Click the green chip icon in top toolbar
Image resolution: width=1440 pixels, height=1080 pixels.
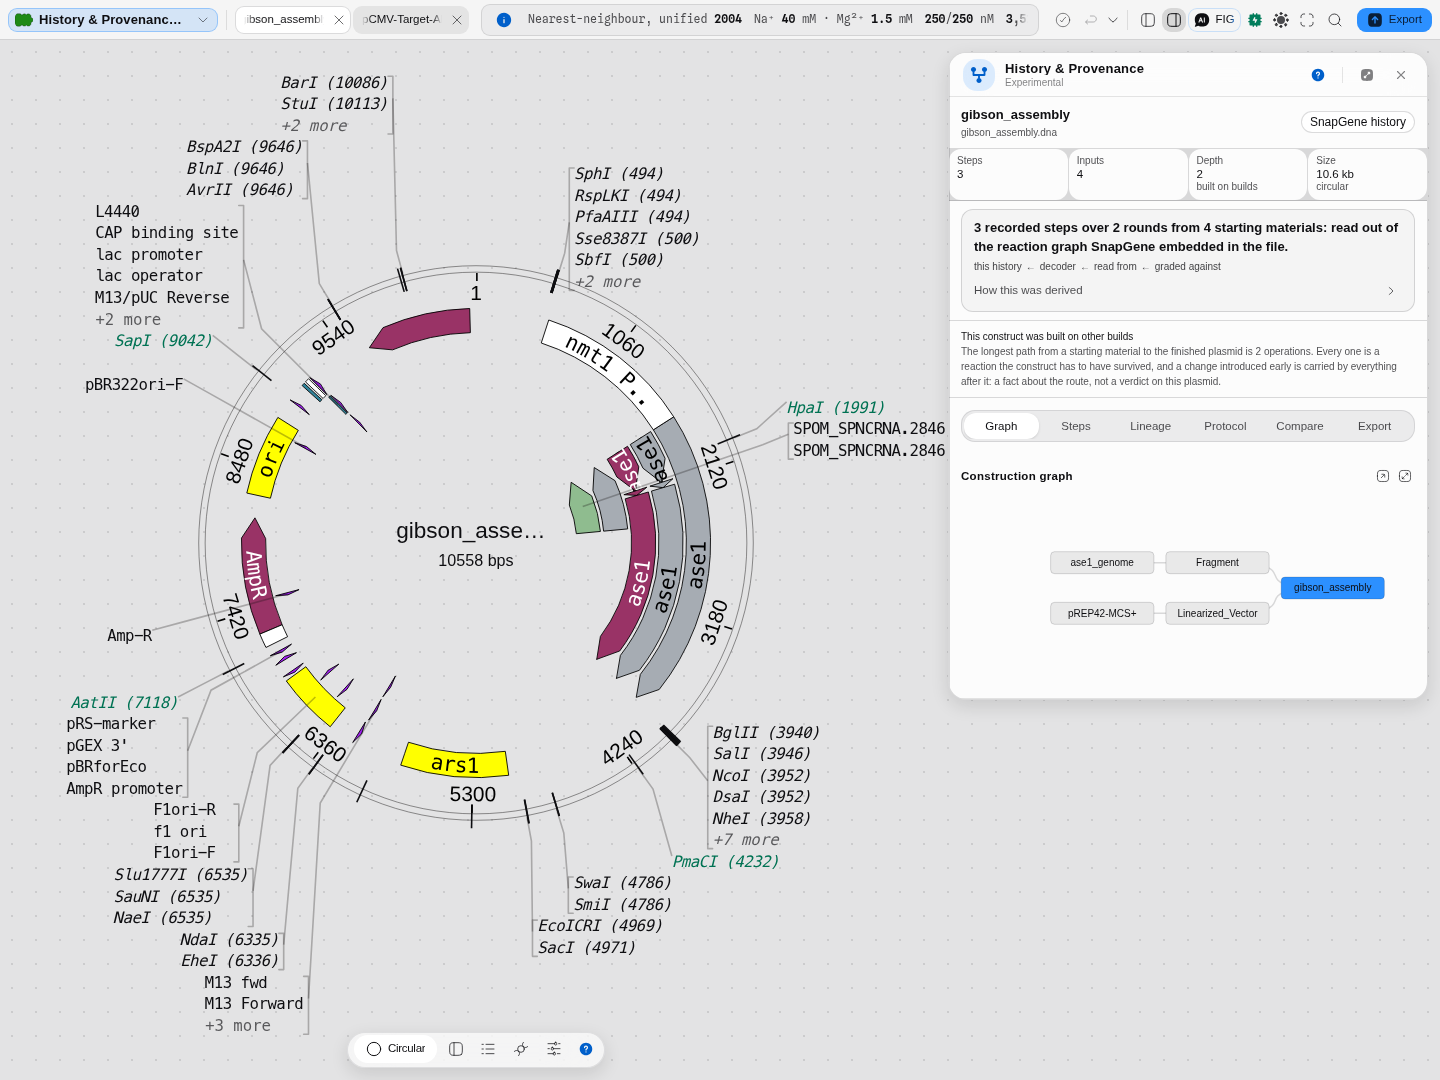pyautogui.click(x=1255, y=20)
